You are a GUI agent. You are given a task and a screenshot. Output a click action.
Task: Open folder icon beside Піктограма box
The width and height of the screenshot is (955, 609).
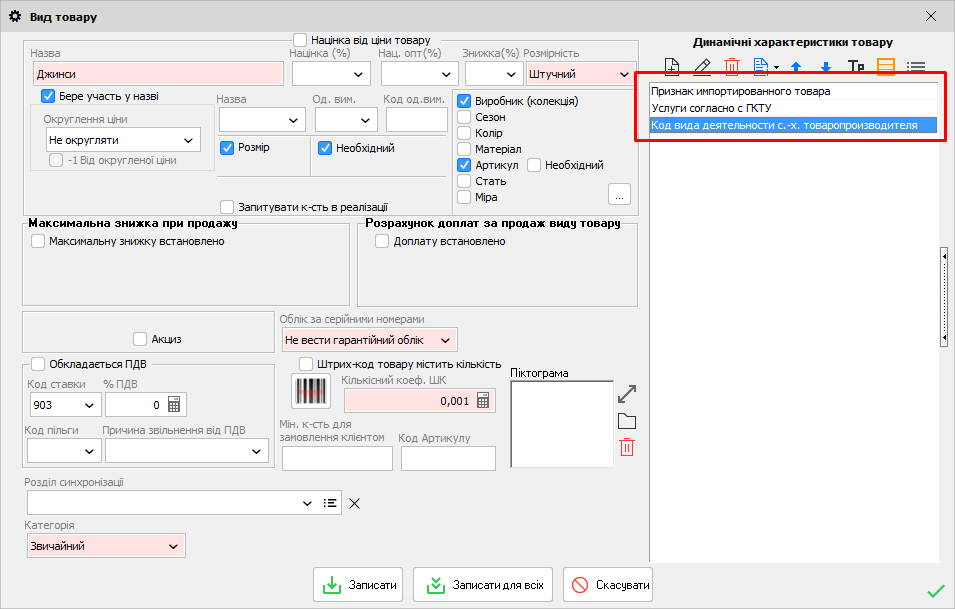pos(626,420)
